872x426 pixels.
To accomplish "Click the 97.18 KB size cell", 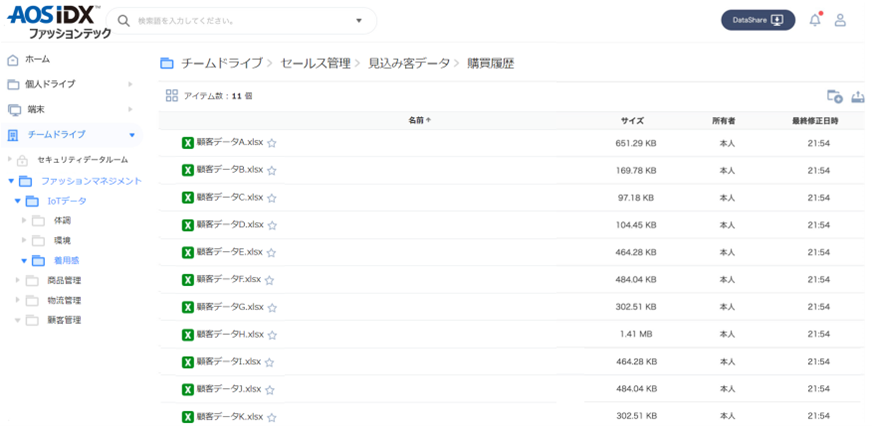I will click(x=635, y=198).
